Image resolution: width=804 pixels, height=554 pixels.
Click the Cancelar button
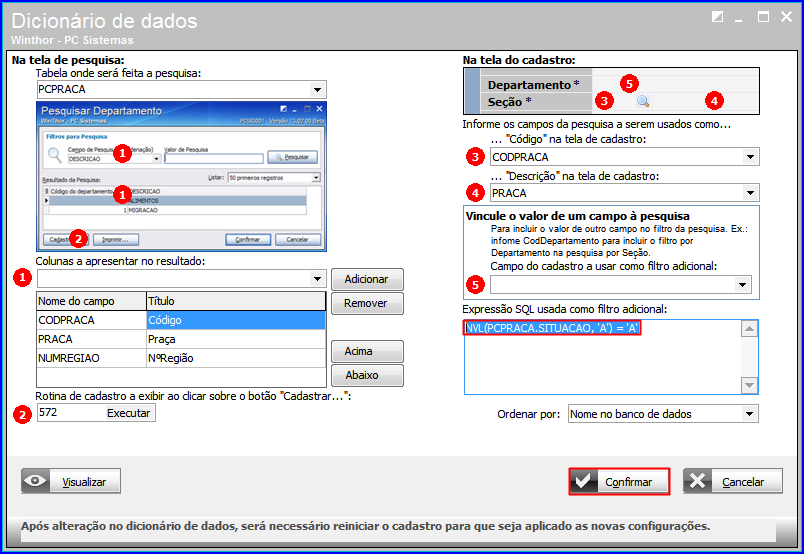pyautogui.click(x=732, y=481)
